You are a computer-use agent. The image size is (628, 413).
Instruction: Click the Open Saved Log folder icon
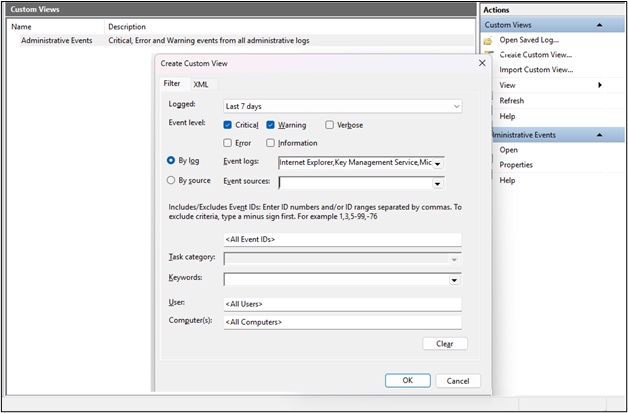pos(488,40)
